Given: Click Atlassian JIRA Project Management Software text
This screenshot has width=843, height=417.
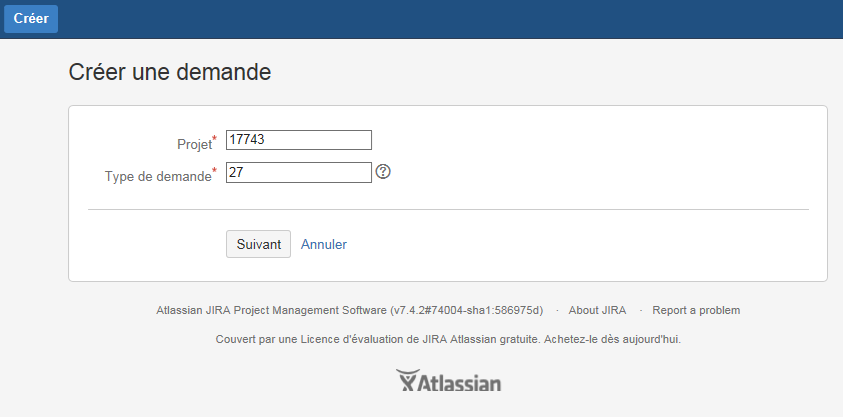Looking at the screenshot, I should pyautogui.click(x=272, y=310).
